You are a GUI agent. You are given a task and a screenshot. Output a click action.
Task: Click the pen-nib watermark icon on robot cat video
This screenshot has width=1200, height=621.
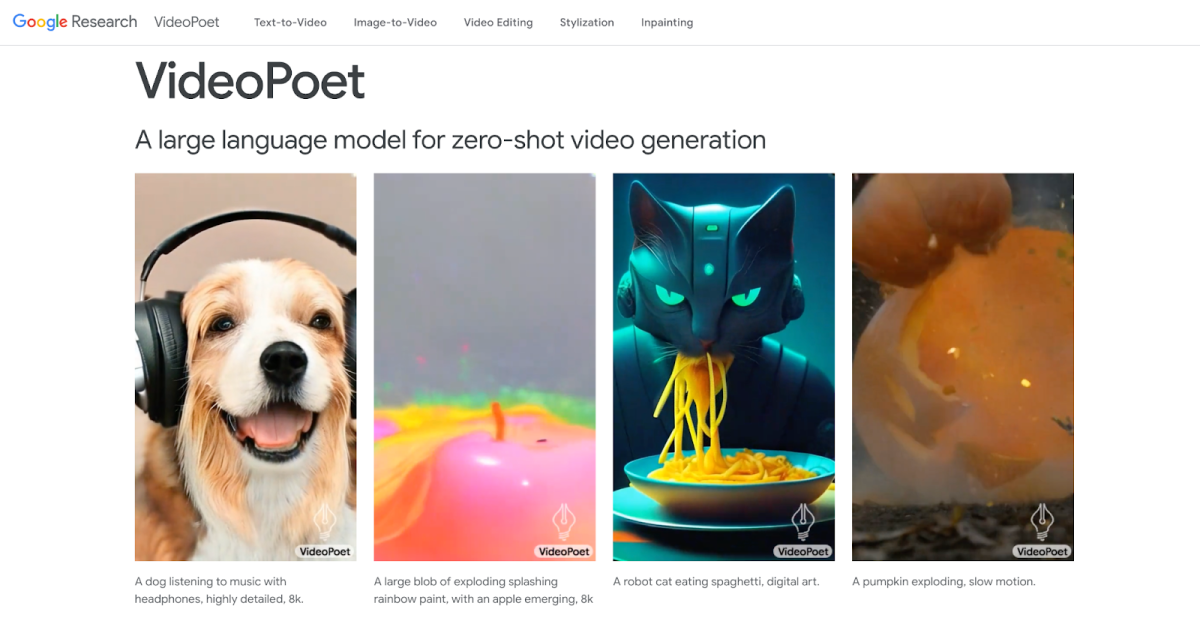(x=803, y=521)
